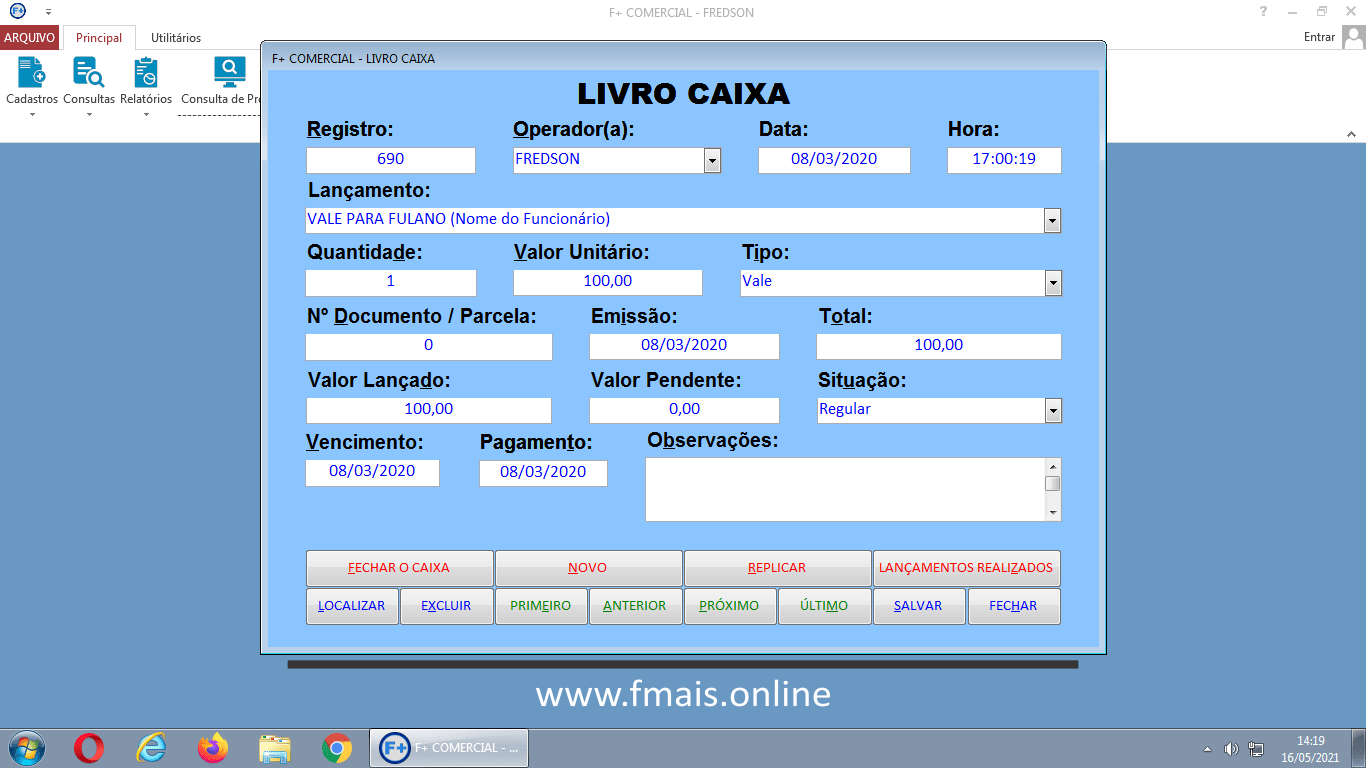Expand the Tipo dropdown showing Vale
The width and height of the screenshot is (1366, 768).
(x=1051, y=282)
